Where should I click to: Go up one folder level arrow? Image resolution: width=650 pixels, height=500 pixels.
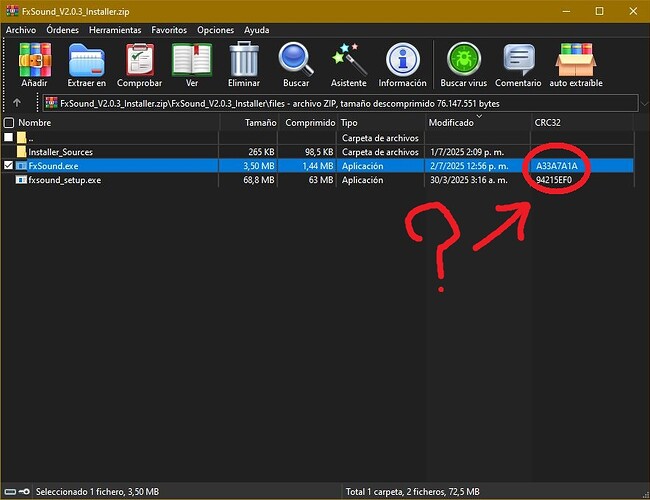coord(17,102)
